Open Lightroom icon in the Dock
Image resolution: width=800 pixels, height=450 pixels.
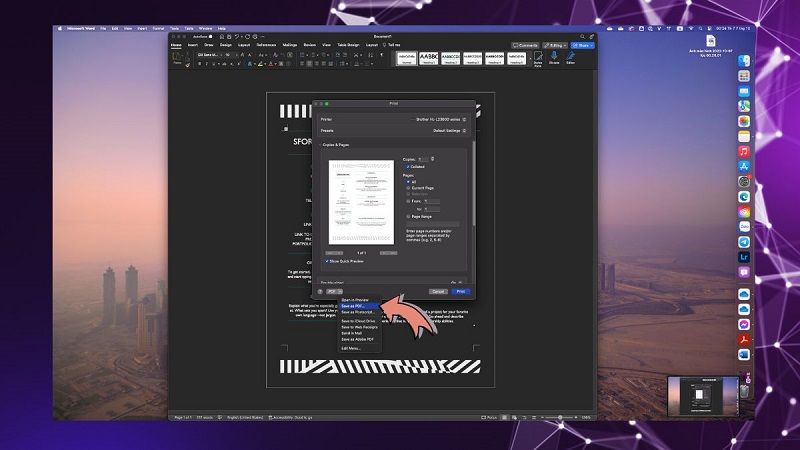click(744, 257)
